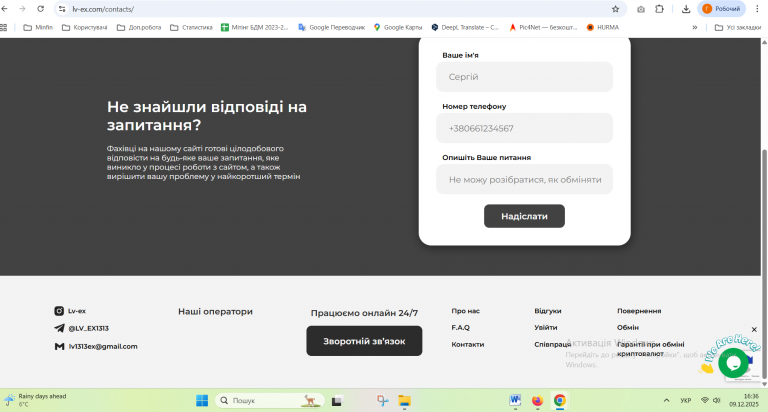
Task: Open Google Карты bookmark
Action: 398,27
